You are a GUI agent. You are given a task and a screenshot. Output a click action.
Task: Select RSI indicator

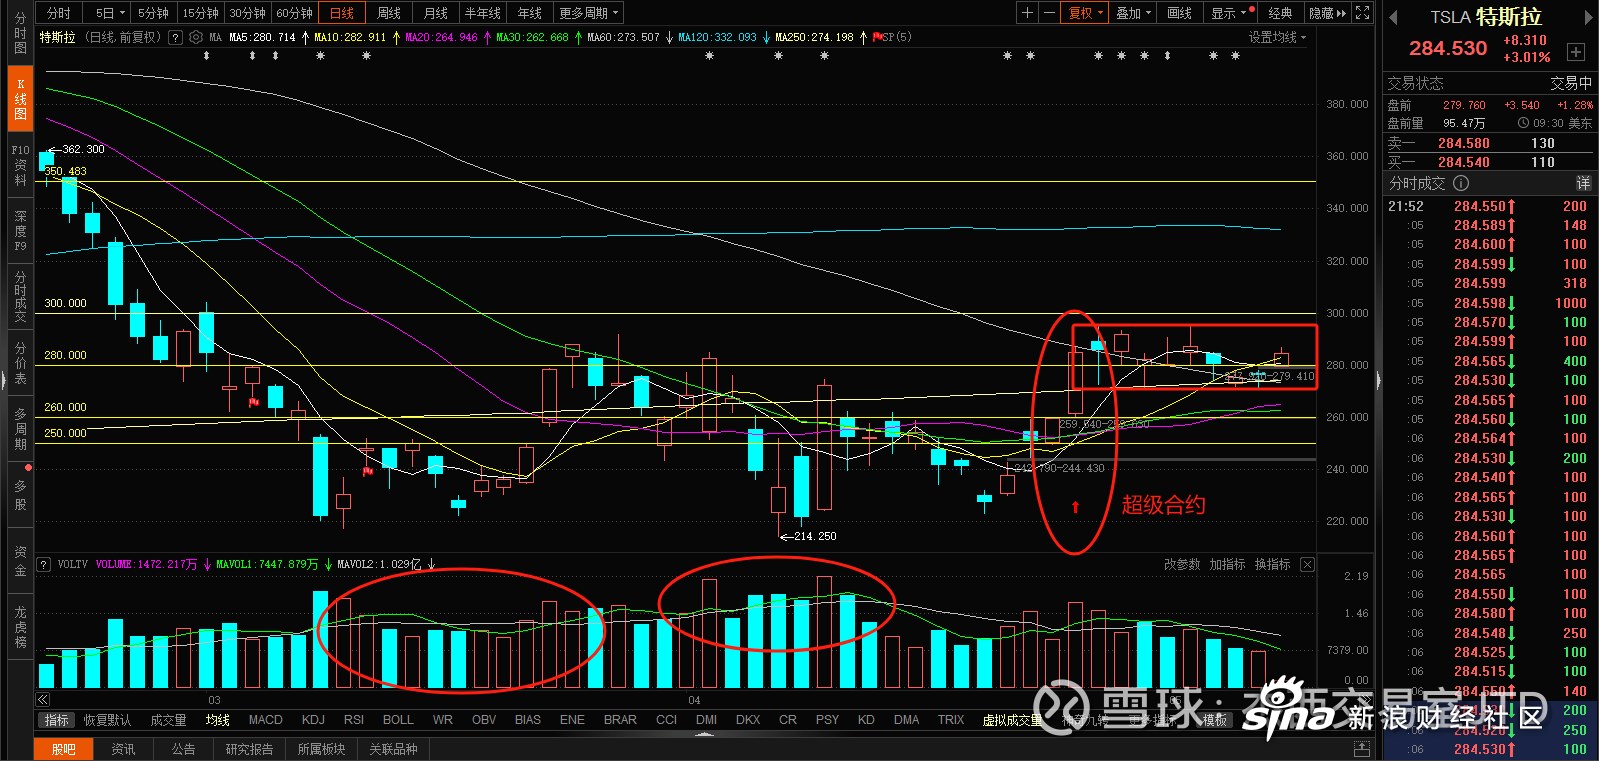(354, 720)
